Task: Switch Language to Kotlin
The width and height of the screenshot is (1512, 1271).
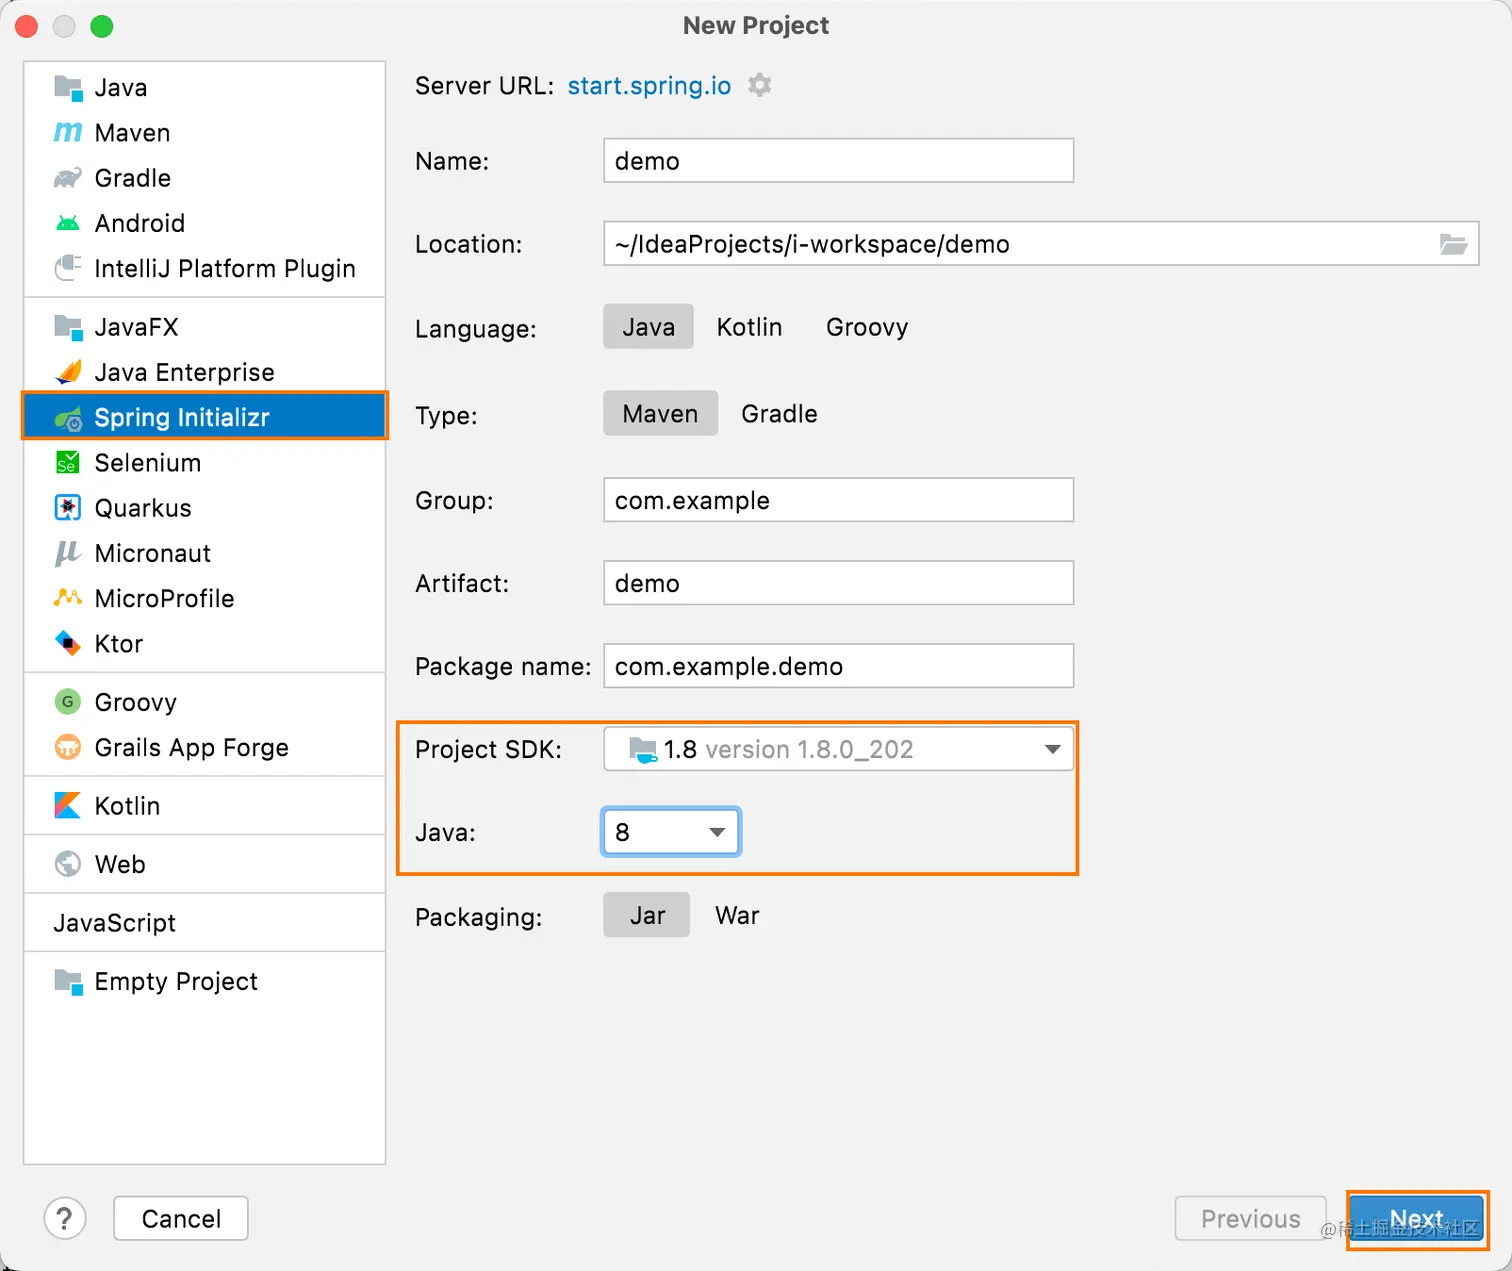Action: pyautogui.click(x=749, y=327)
